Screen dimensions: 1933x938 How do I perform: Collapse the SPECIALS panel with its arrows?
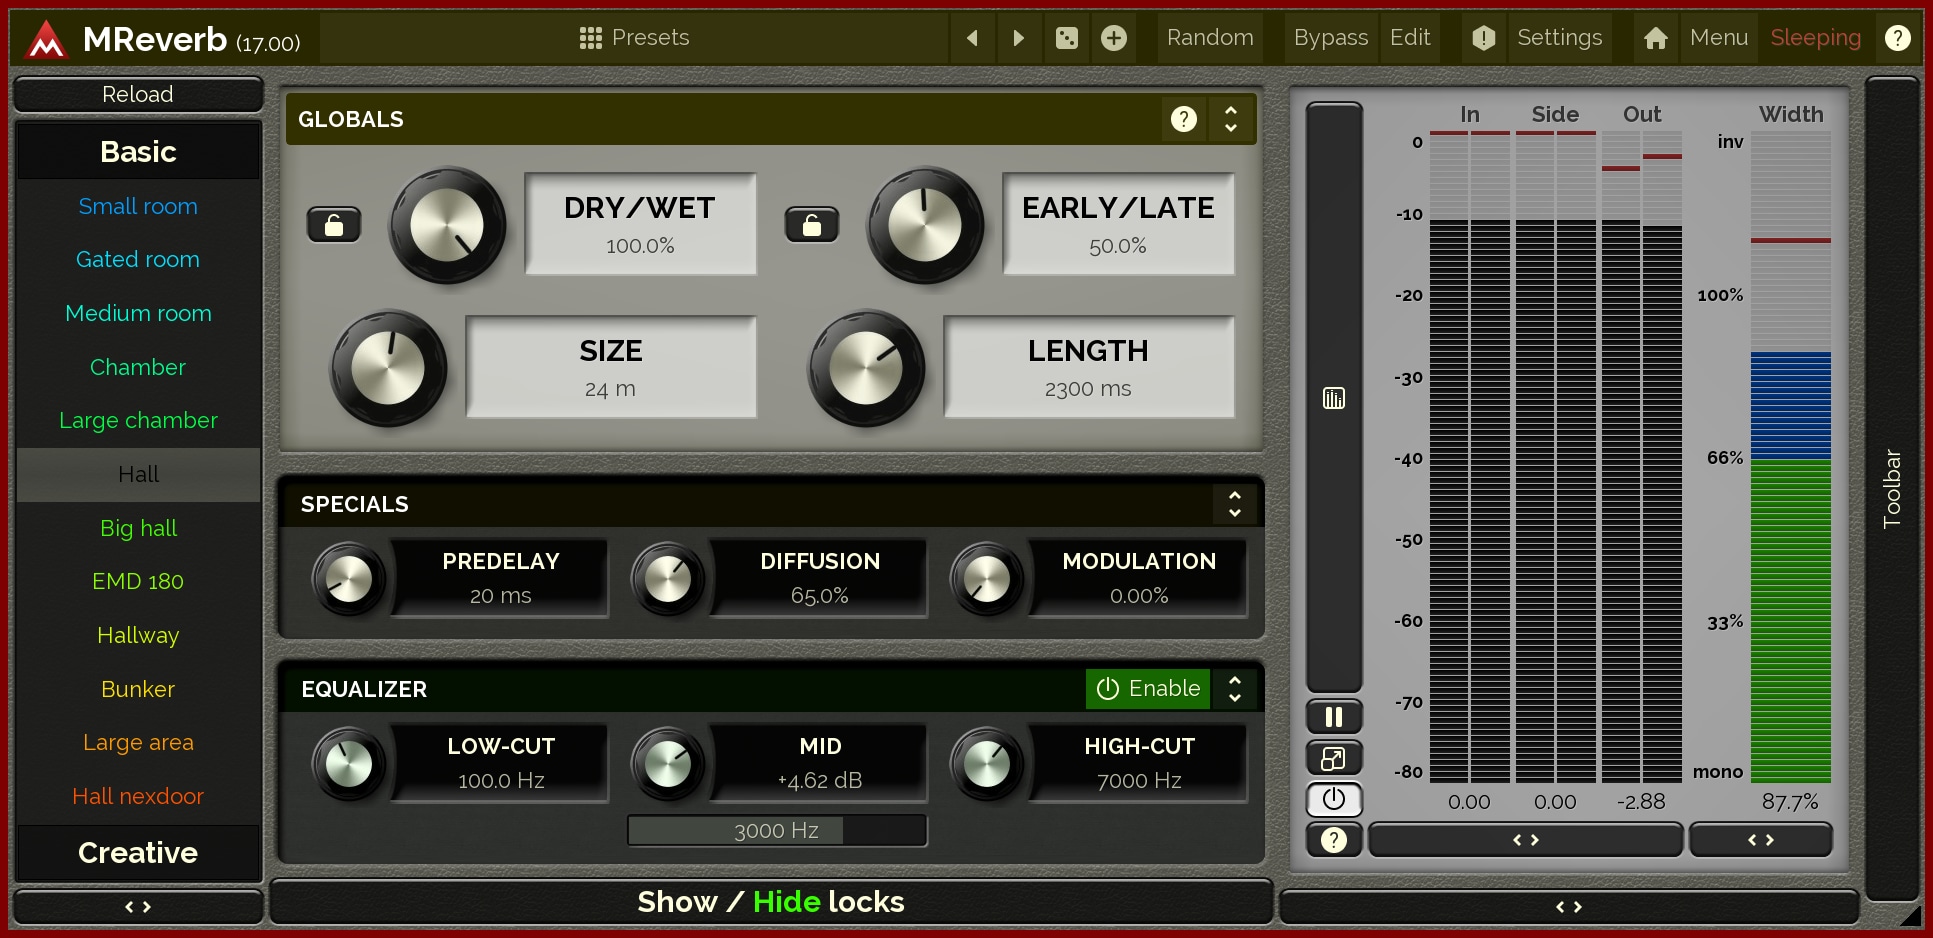click(1235, 504)
